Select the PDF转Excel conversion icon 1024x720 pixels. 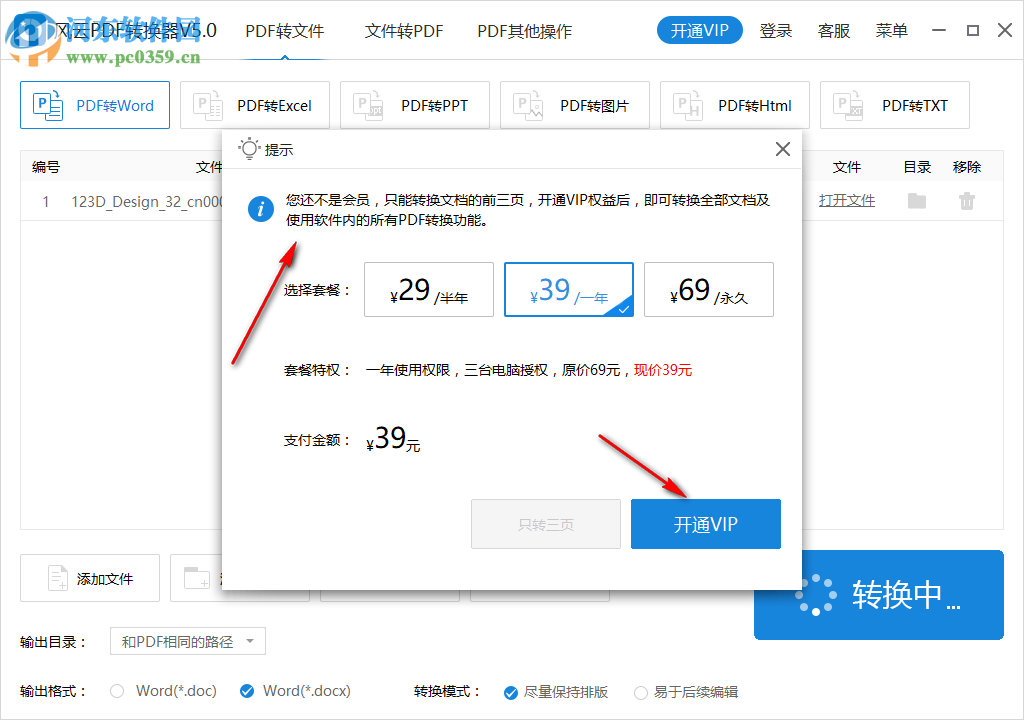tap(205, 105)
